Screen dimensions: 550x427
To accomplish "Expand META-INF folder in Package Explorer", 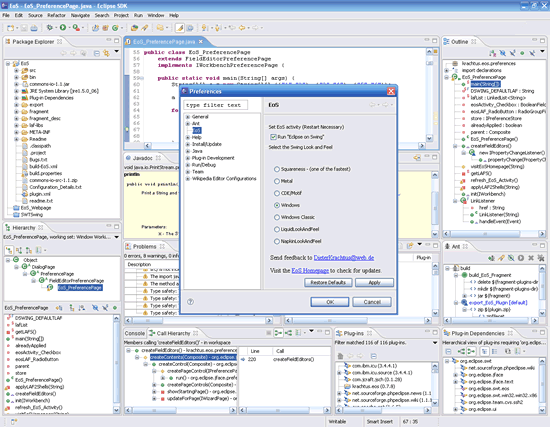I will pos(16,132).
